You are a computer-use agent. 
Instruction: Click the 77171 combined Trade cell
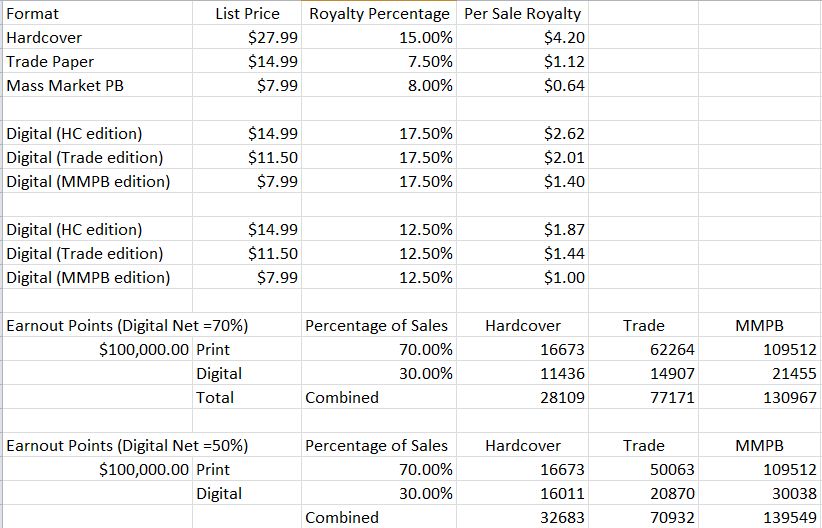coord(644,397)
